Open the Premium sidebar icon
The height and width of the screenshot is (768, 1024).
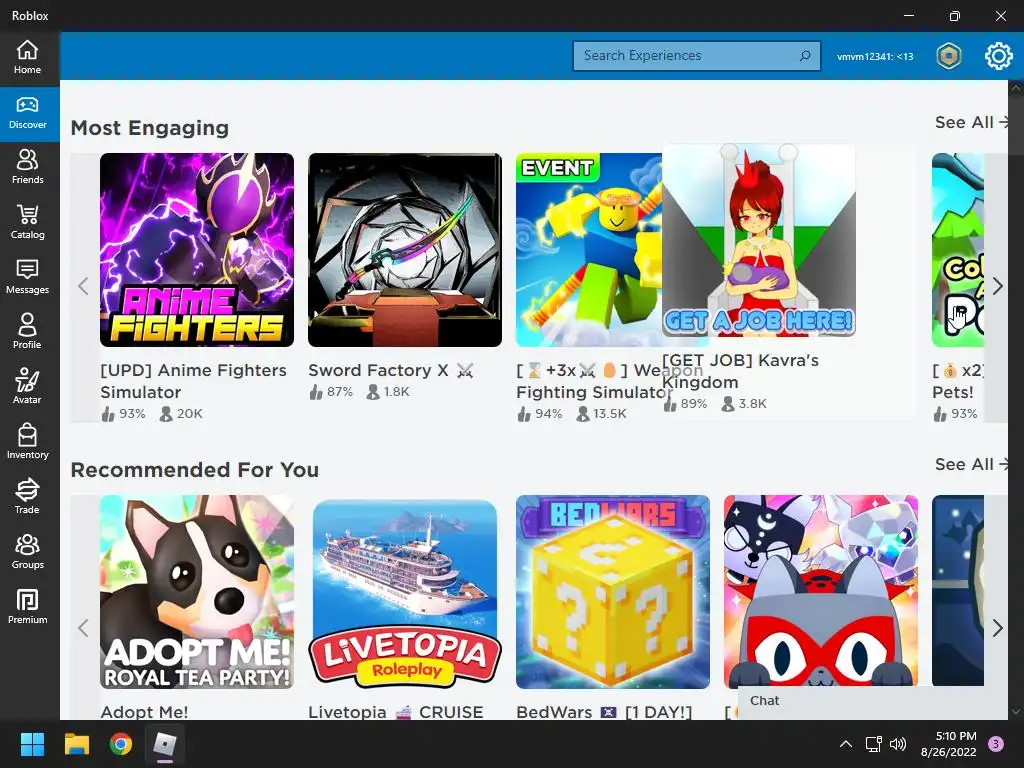tap(27, 607)
